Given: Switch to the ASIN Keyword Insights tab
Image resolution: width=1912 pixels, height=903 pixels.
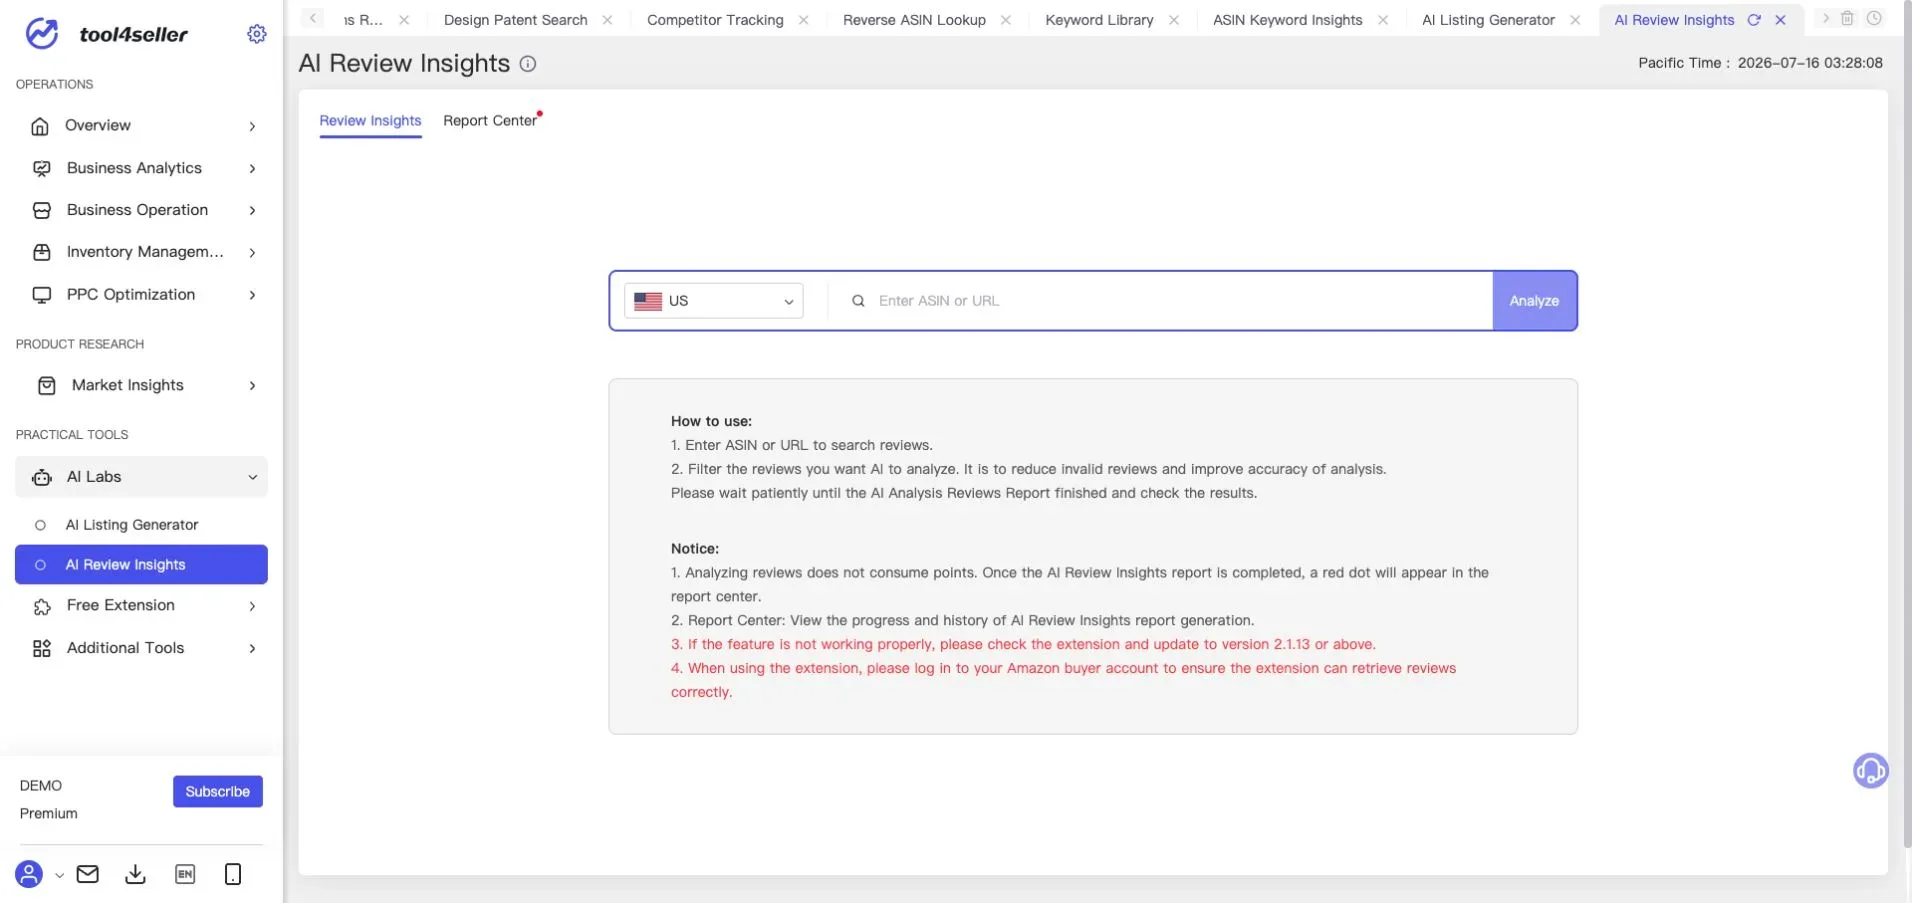Looking at the screenshot, I should coord(1287,20).
